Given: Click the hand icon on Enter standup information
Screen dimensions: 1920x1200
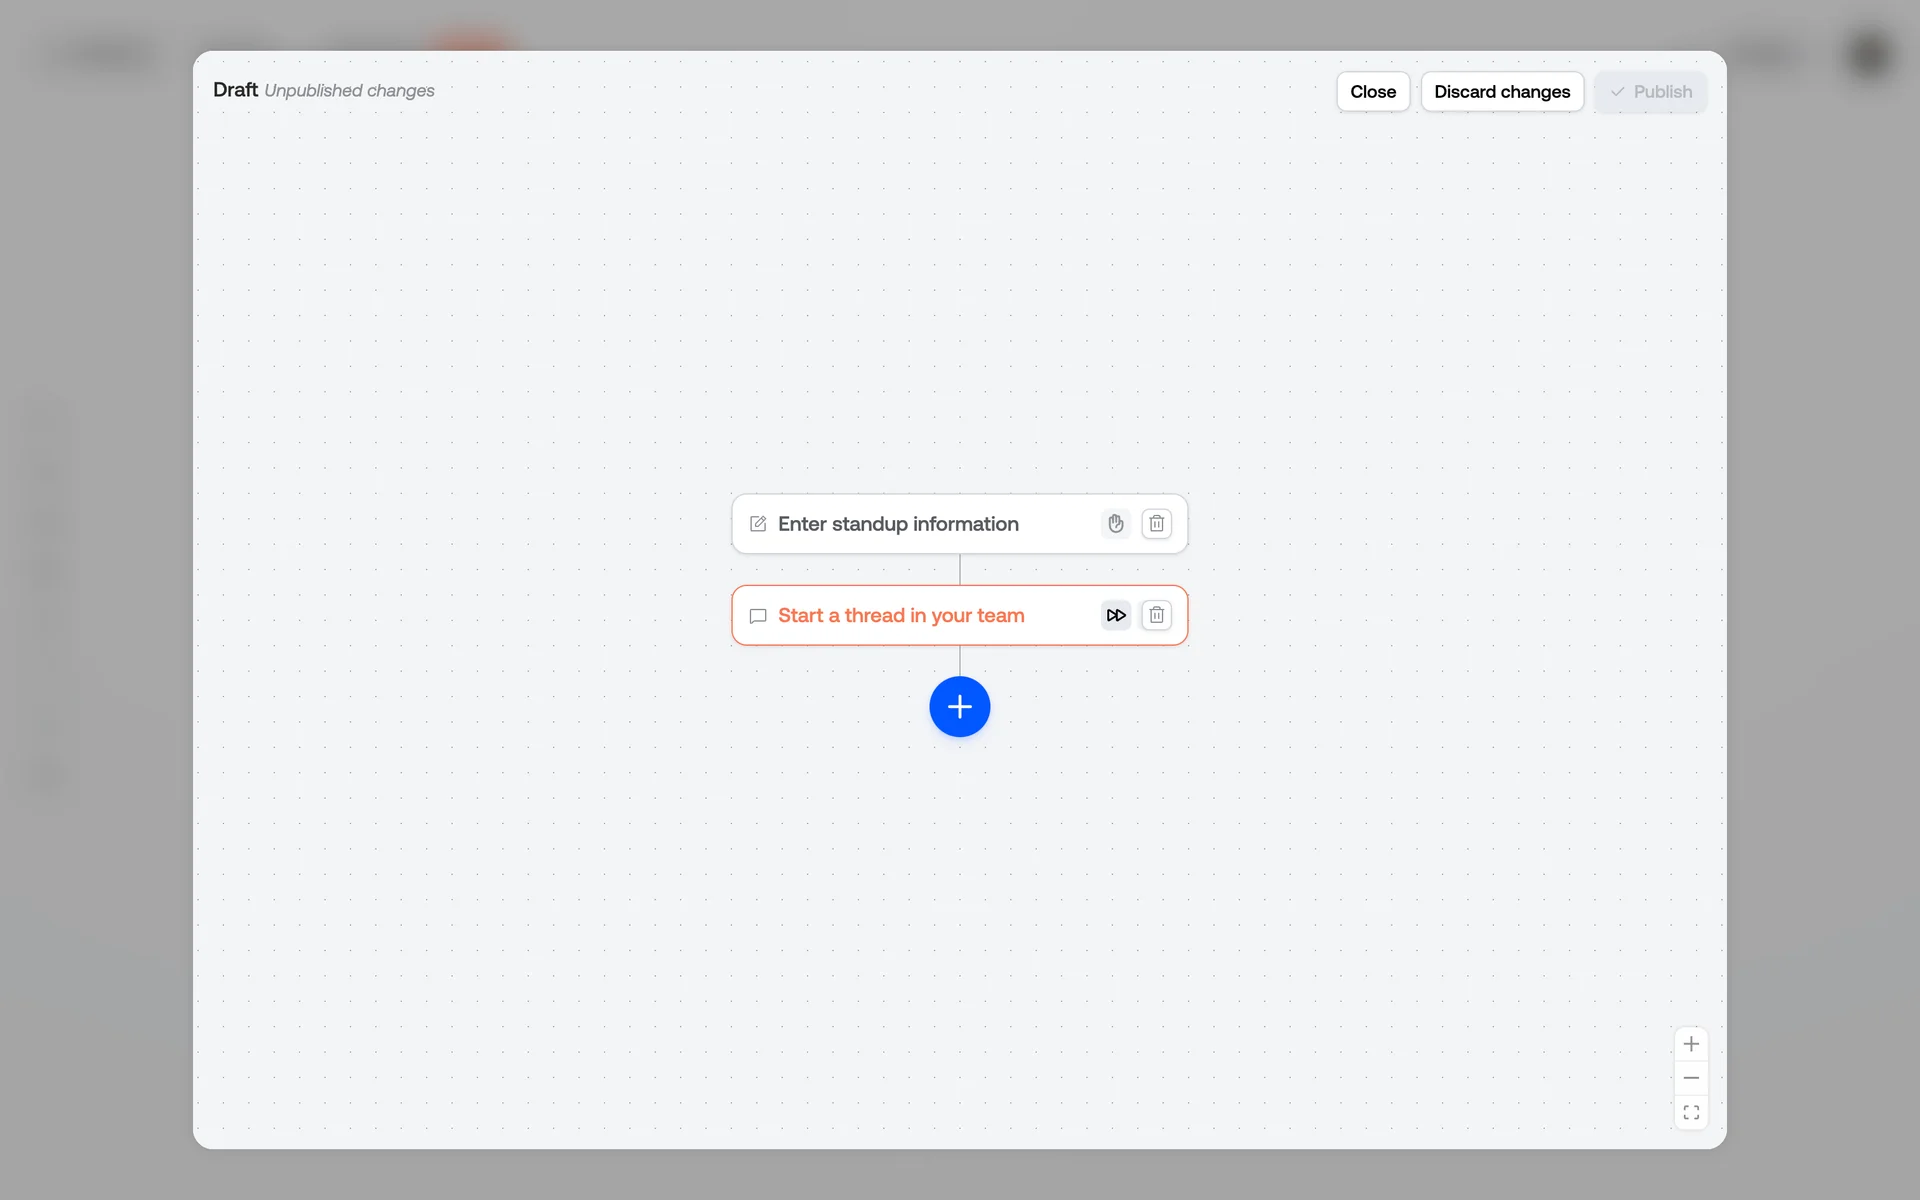Looking at the screenshot, I should point(1115,523).
